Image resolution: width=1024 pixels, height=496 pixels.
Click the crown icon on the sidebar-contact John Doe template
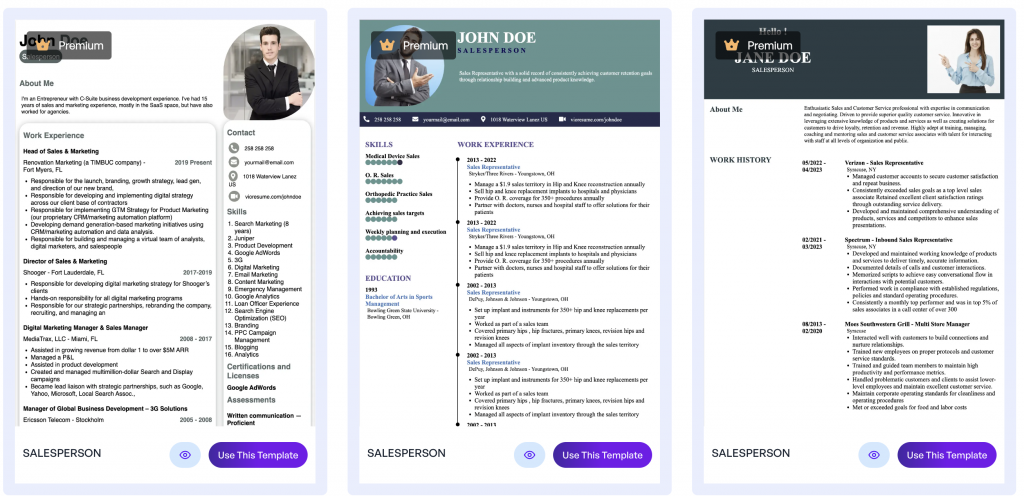[x=43, y=45]
